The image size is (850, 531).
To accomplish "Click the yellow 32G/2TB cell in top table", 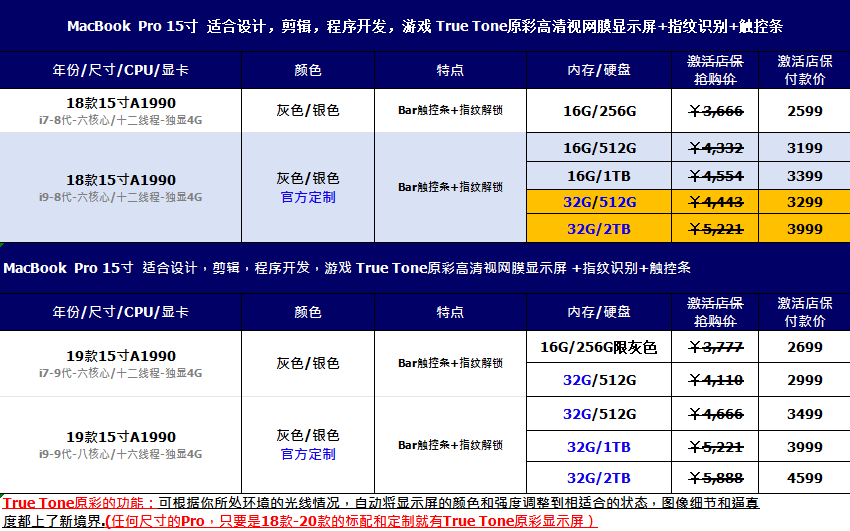I will (x=599, y=229).
